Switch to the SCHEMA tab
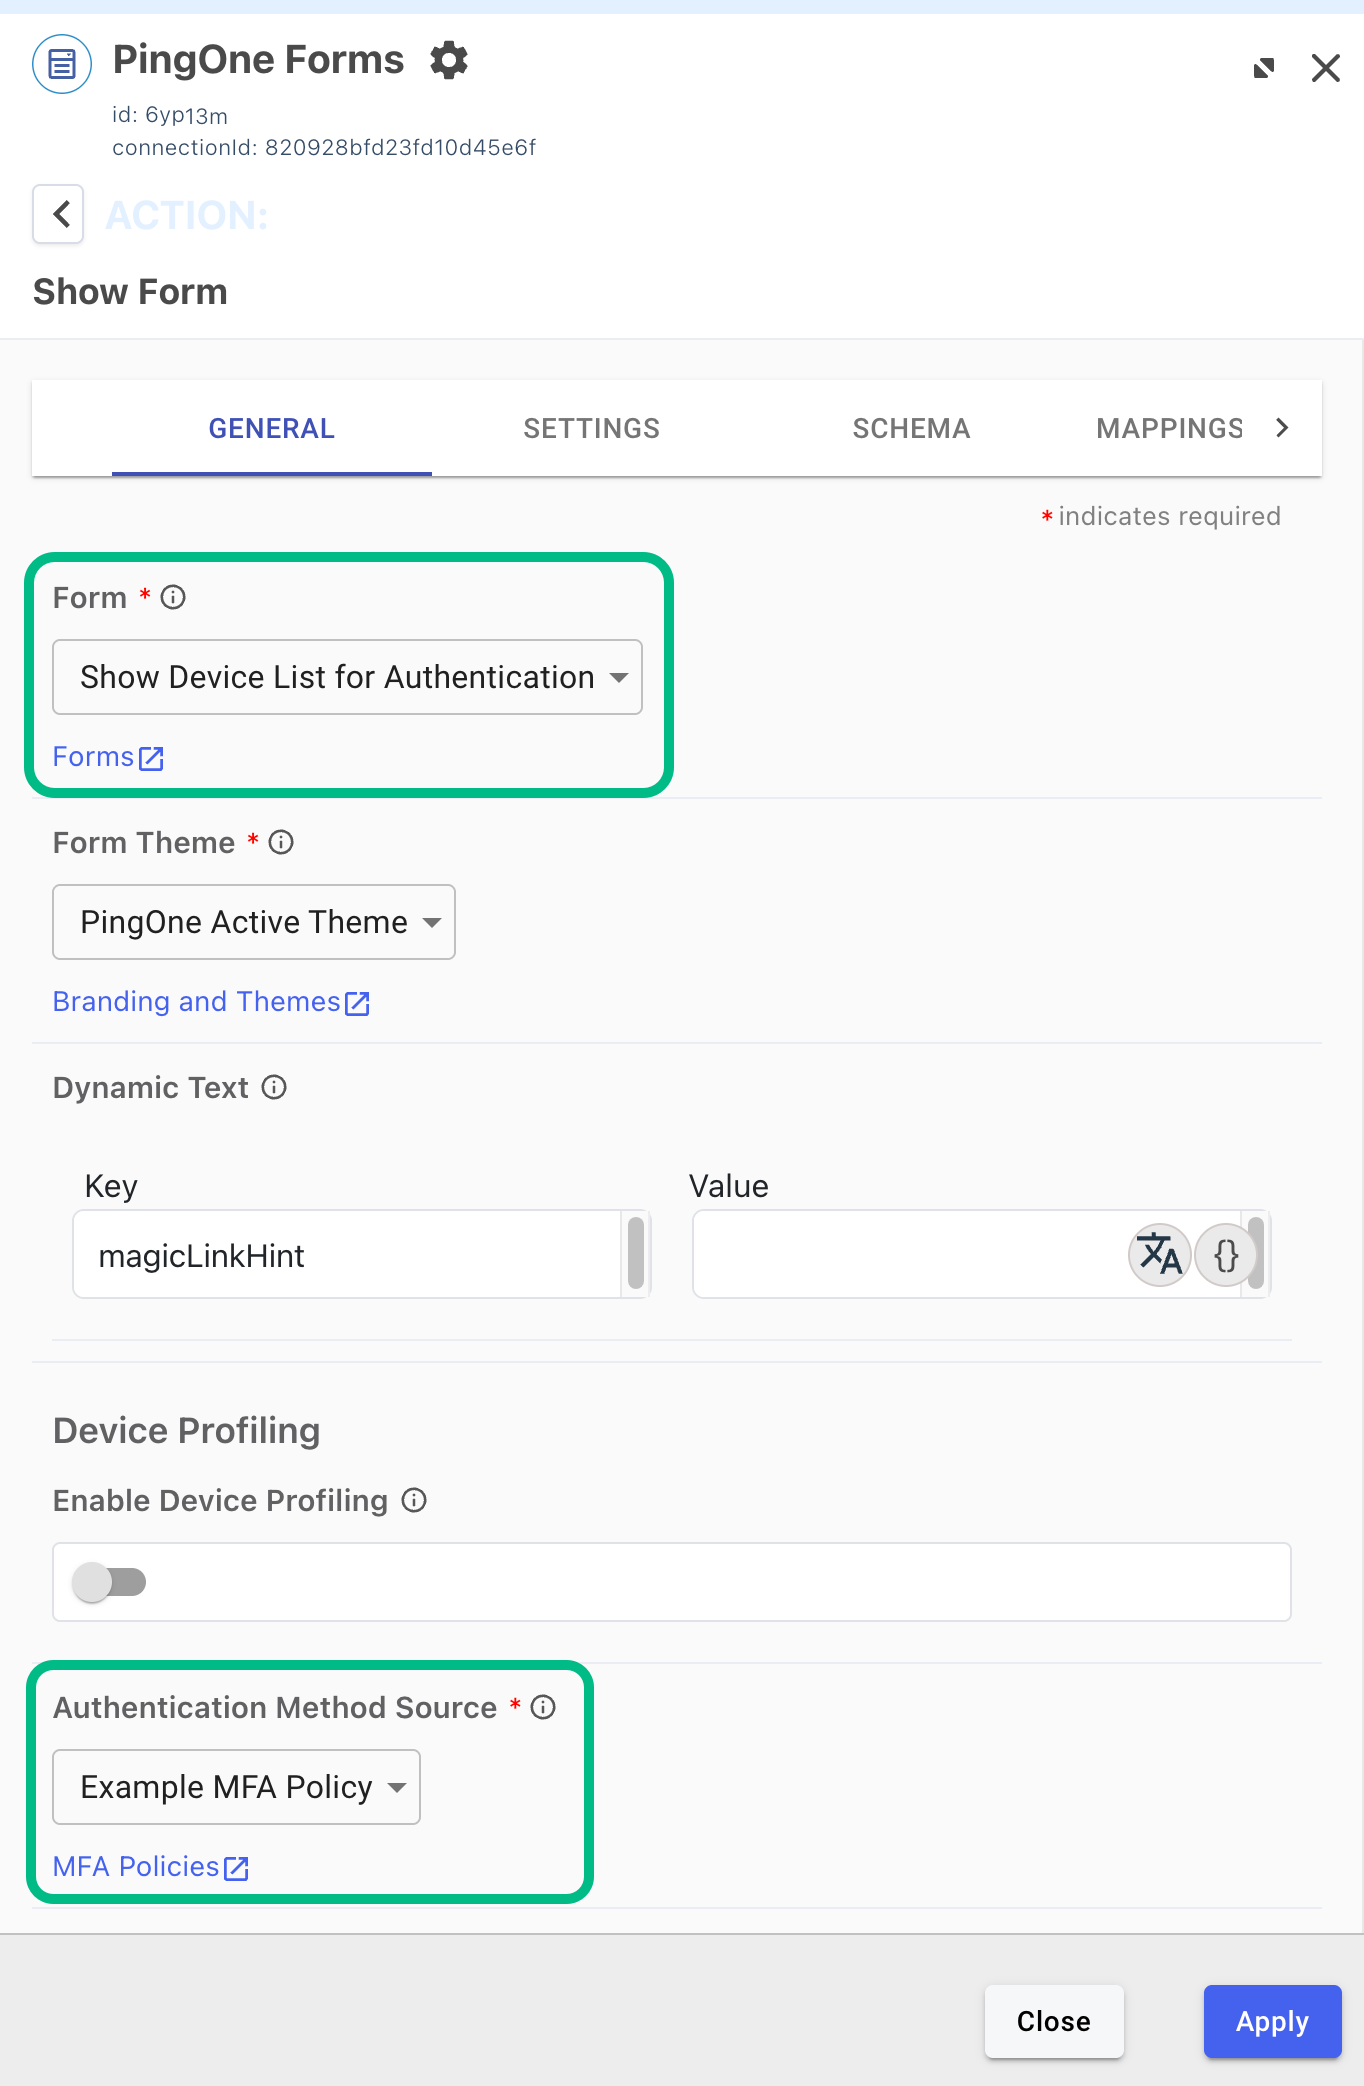The height and width of the screenshot is (2086, 1364). 911,428
